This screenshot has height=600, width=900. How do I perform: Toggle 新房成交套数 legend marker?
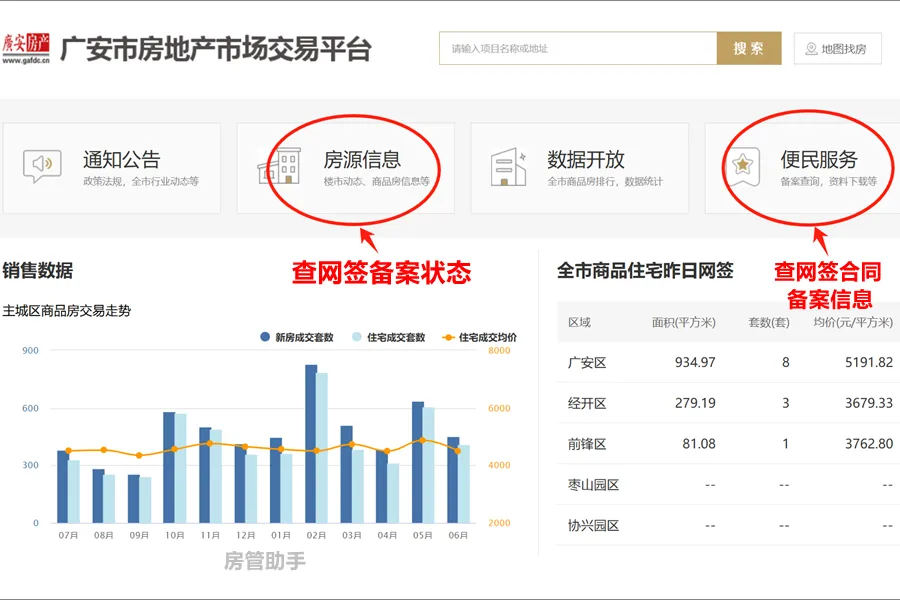(x=264, y=337)
